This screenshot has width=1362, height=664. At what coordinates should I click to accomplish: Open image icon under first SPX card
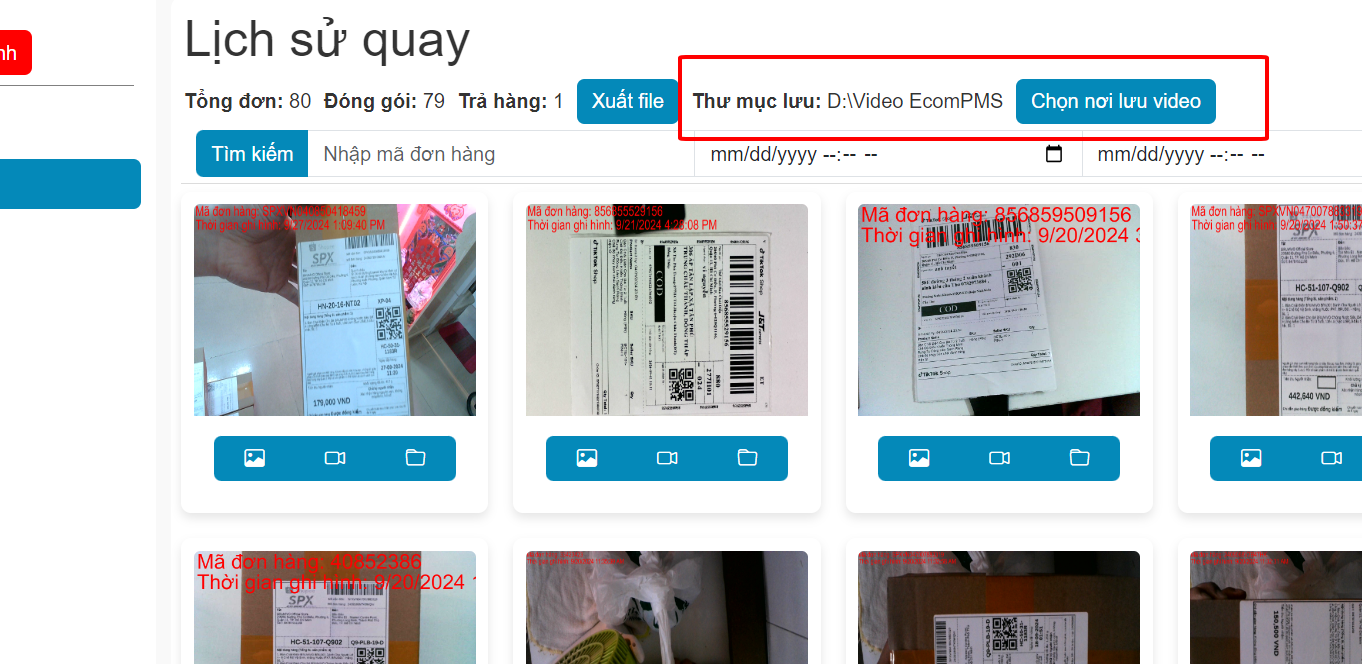pyautogui.click(x=254, y=458)
